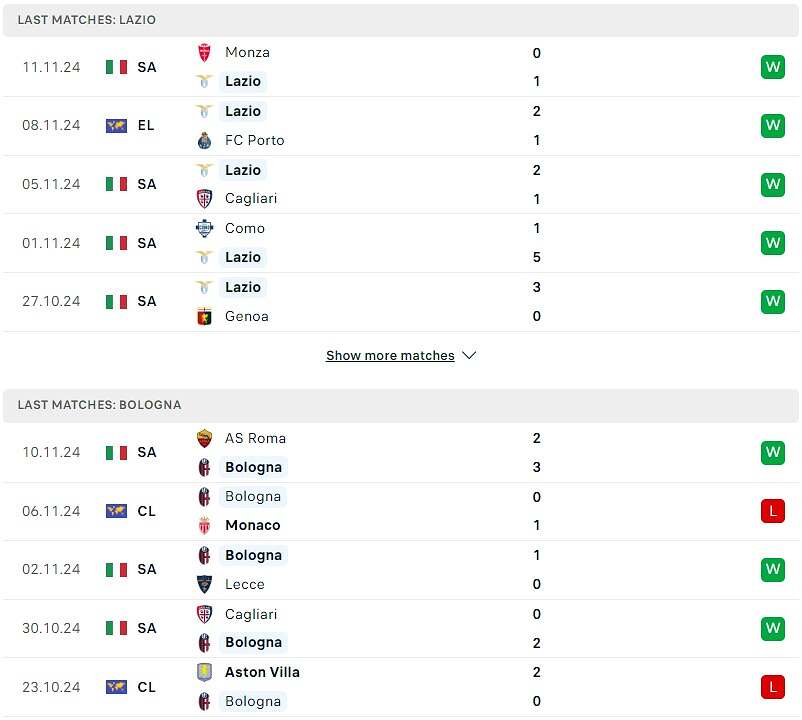Click the Como team logo
Viewport: 802px width, 720px height.
204,228
